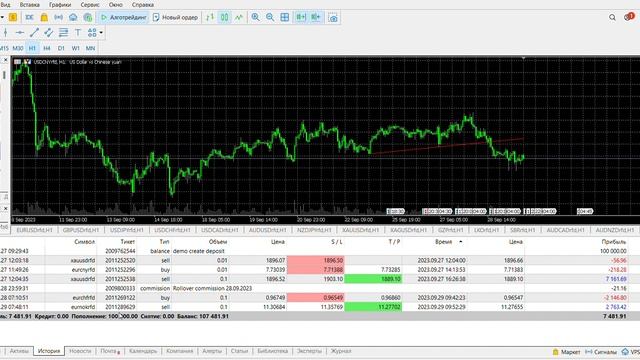Switch chart to Japanese candlesticks mode
This screenshot has width=640, height=360.
coord(224,17)
